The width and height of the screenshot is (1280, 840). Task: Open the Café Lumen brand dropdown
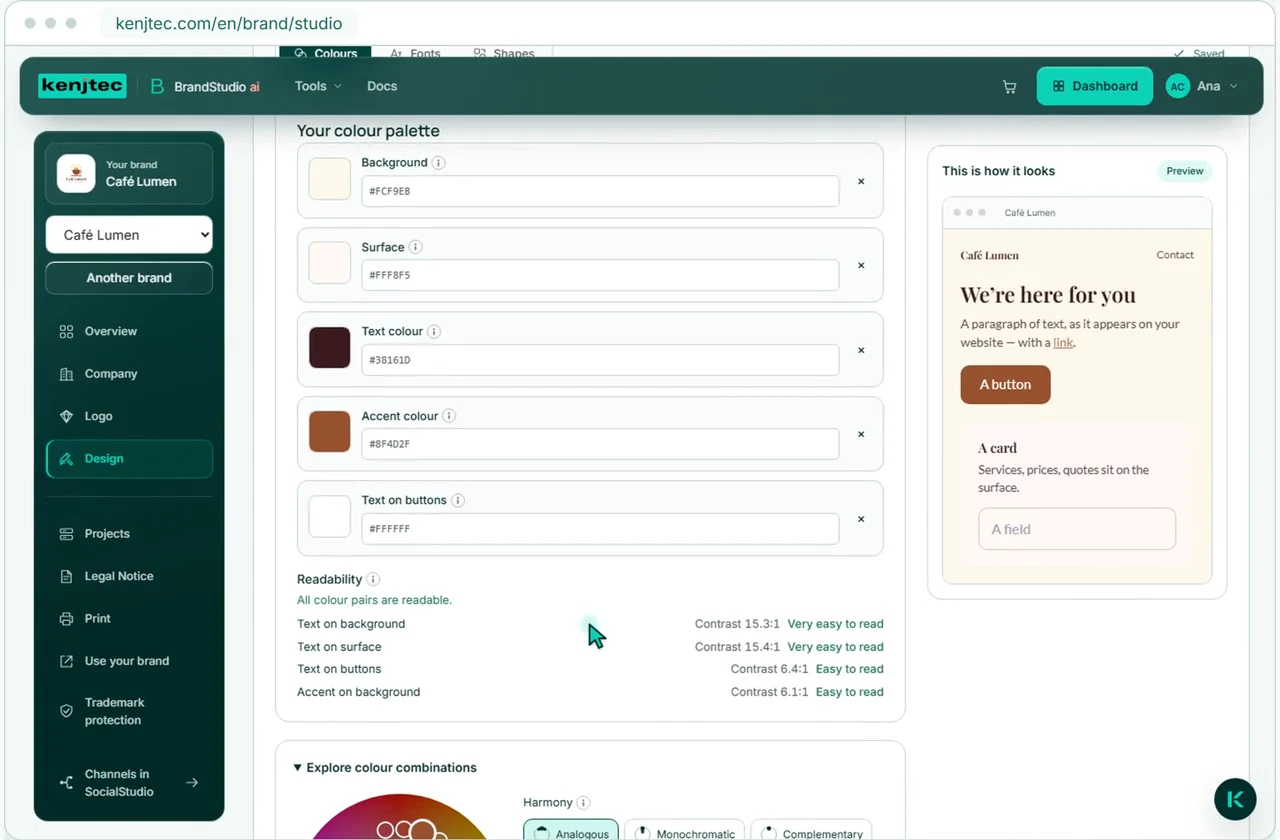click(129, 235)
